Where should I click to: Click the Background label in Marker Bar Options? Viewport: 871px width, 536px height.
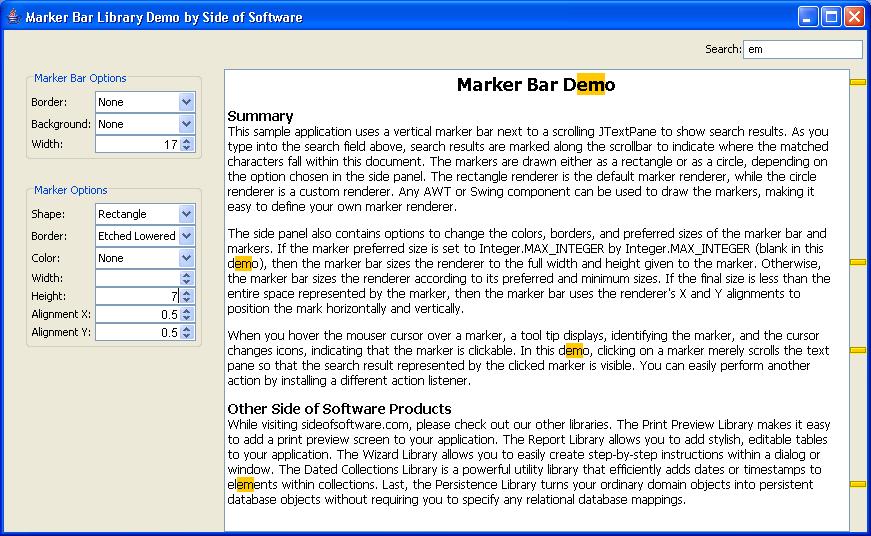pos(61,124)
